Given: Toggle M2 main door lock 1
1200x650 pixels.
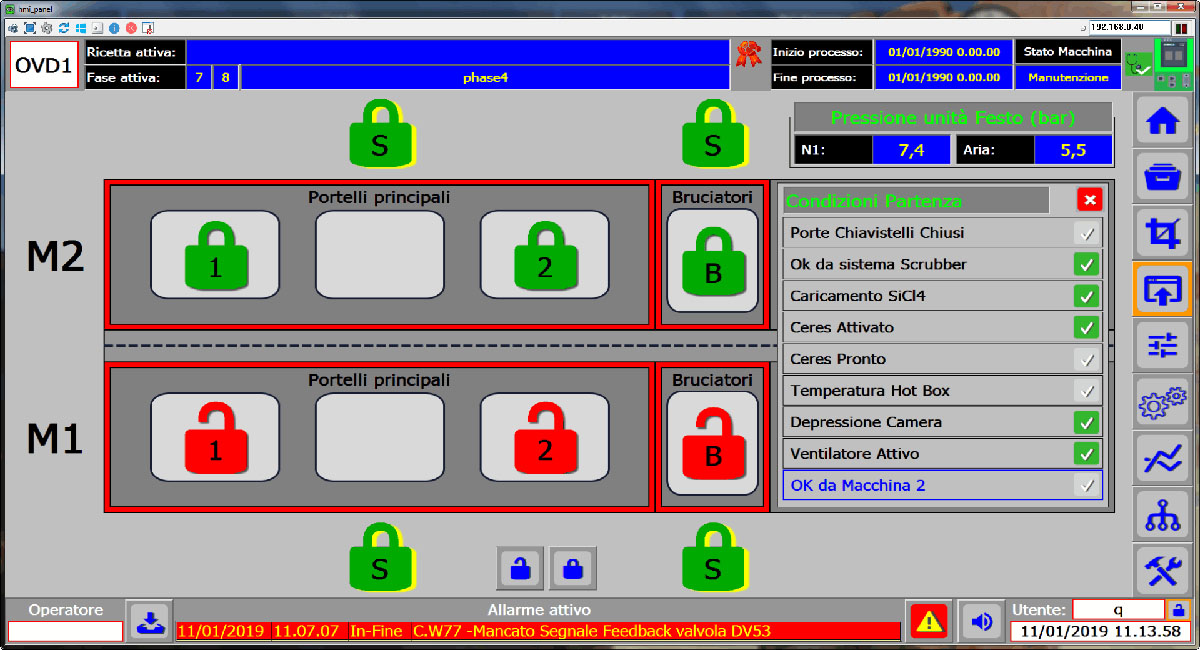Looking at the screenshot, I should [x=215, y=256].
